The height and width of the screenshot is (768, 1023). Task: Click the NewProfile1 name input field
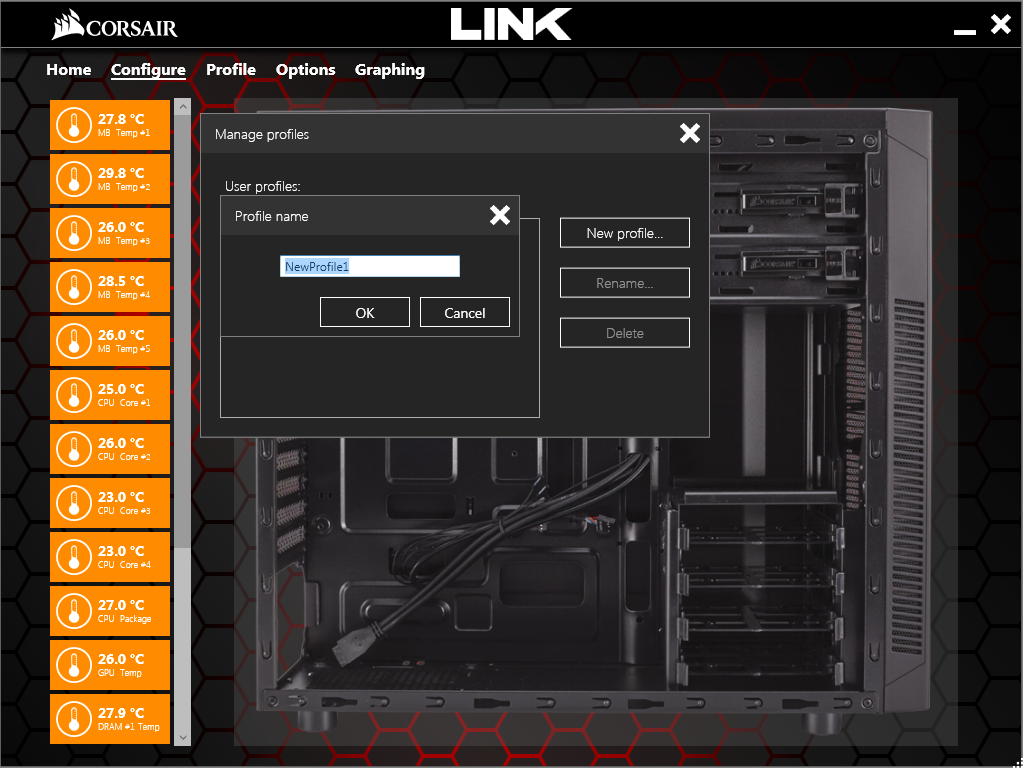[370, 266]
